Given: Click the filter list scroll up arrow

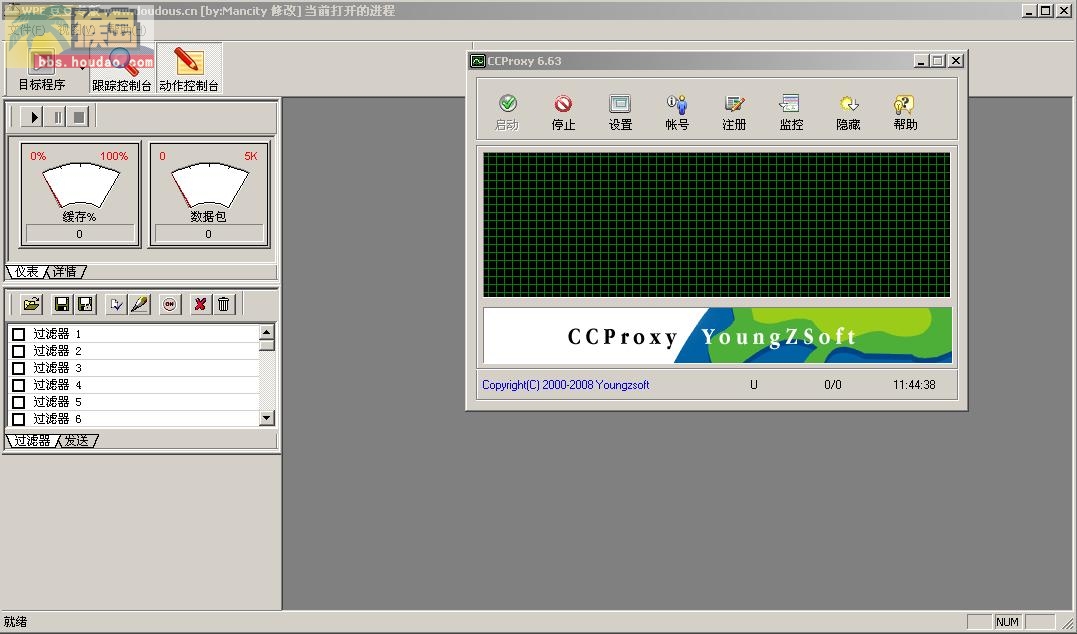Looking at the screenshot, I should tap(267, 332).
